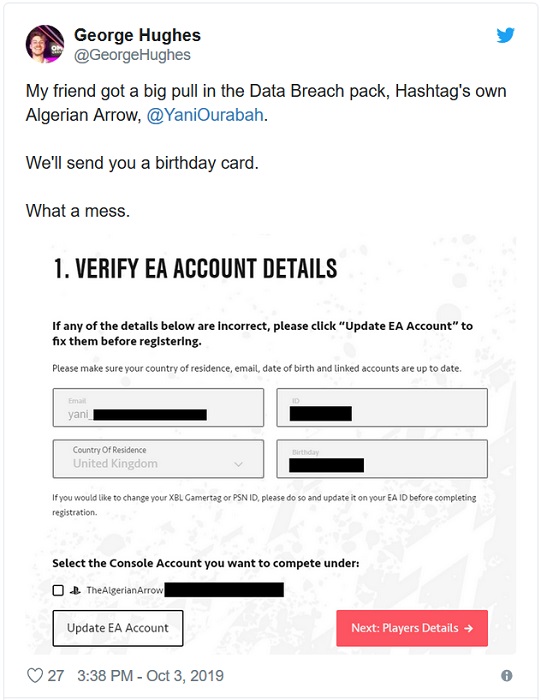Click the 27 likes count
This screenshot has width=541, height=700.
click(x=56, y=676)
